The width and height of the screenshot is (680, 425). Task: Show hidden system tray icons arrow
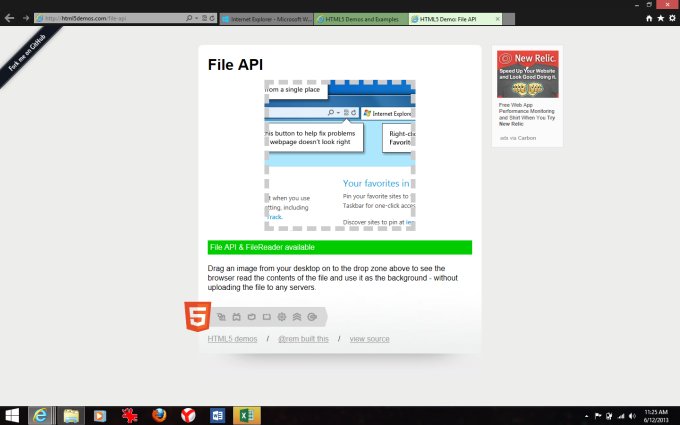tap(586, 416)
